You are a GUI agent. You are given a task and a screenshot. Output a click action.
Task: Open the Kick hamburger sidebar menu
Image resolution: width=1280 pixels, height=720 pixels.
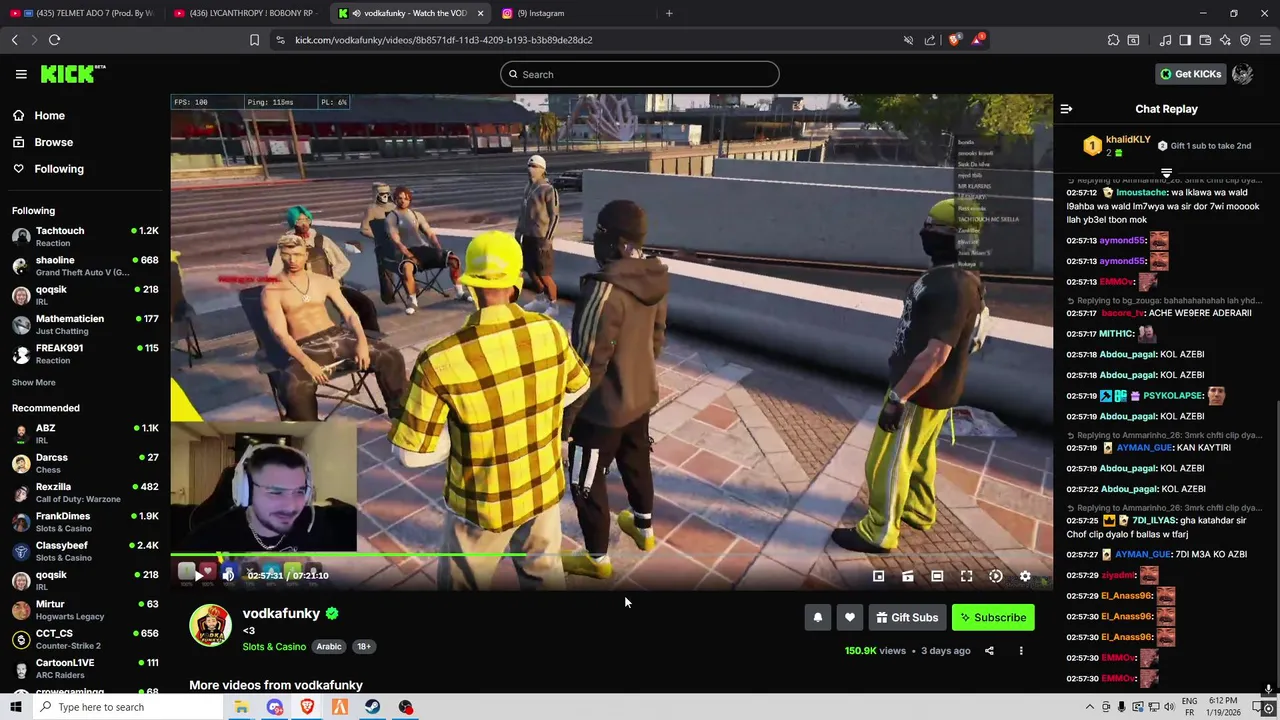(x=21, y=74)
